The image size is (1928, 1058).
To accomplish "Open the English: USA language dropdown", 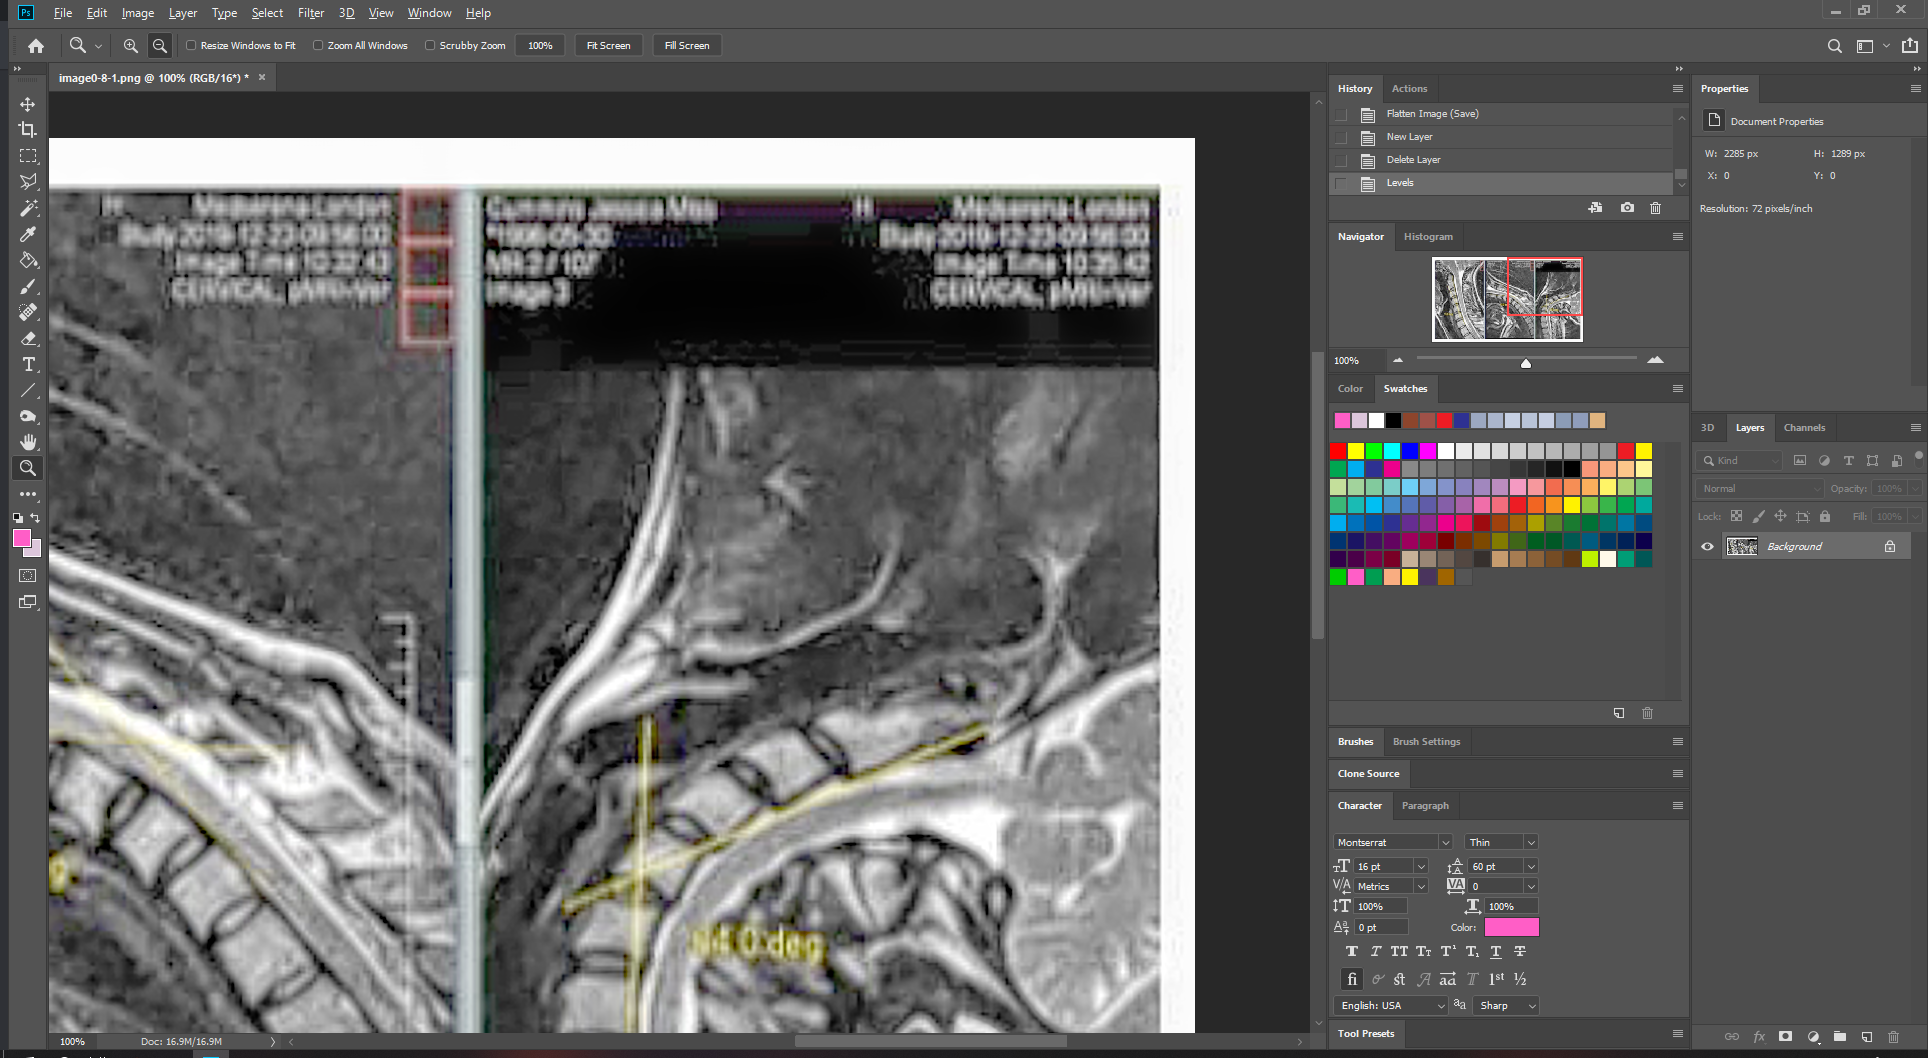I will pyautogui.click(x=1392, y=1006).
